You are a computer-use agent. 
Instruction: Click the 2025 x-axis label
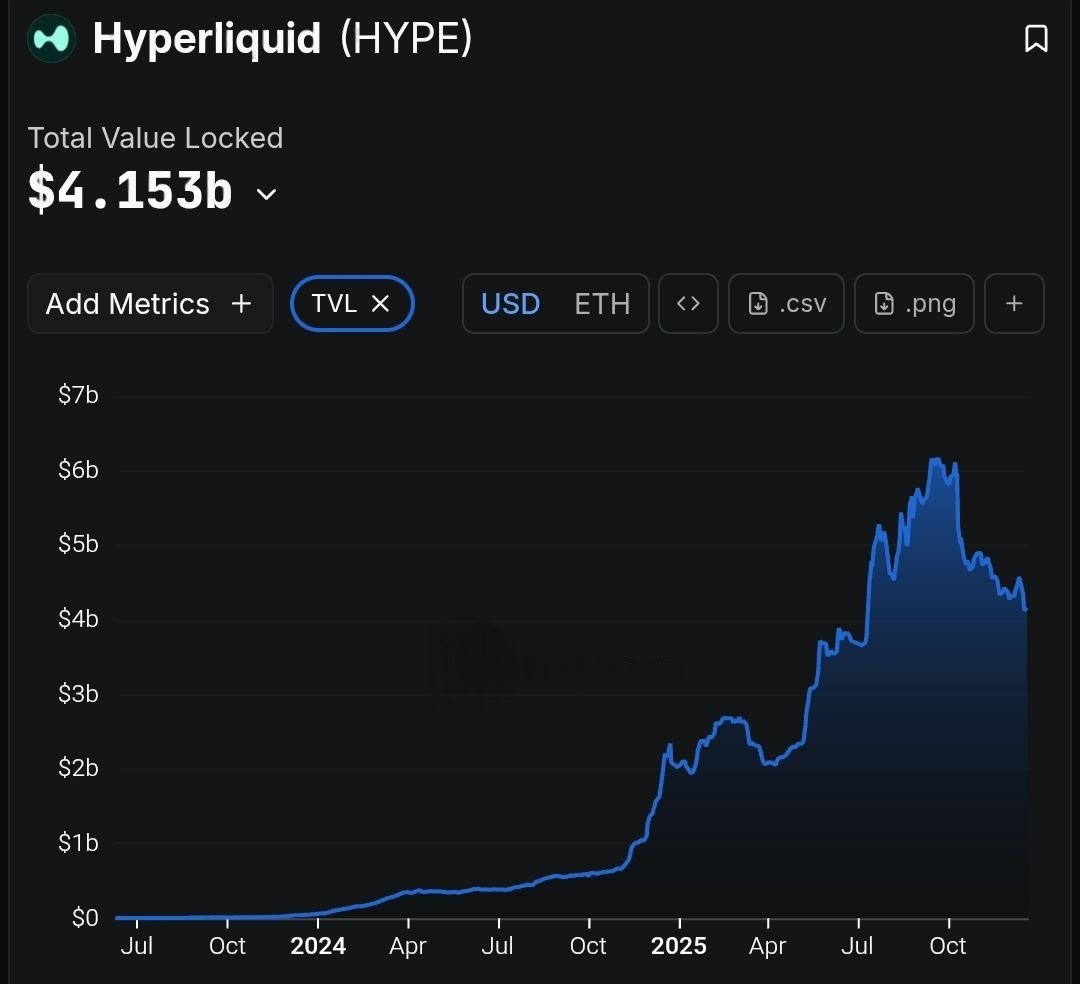(x=678, y=946)
